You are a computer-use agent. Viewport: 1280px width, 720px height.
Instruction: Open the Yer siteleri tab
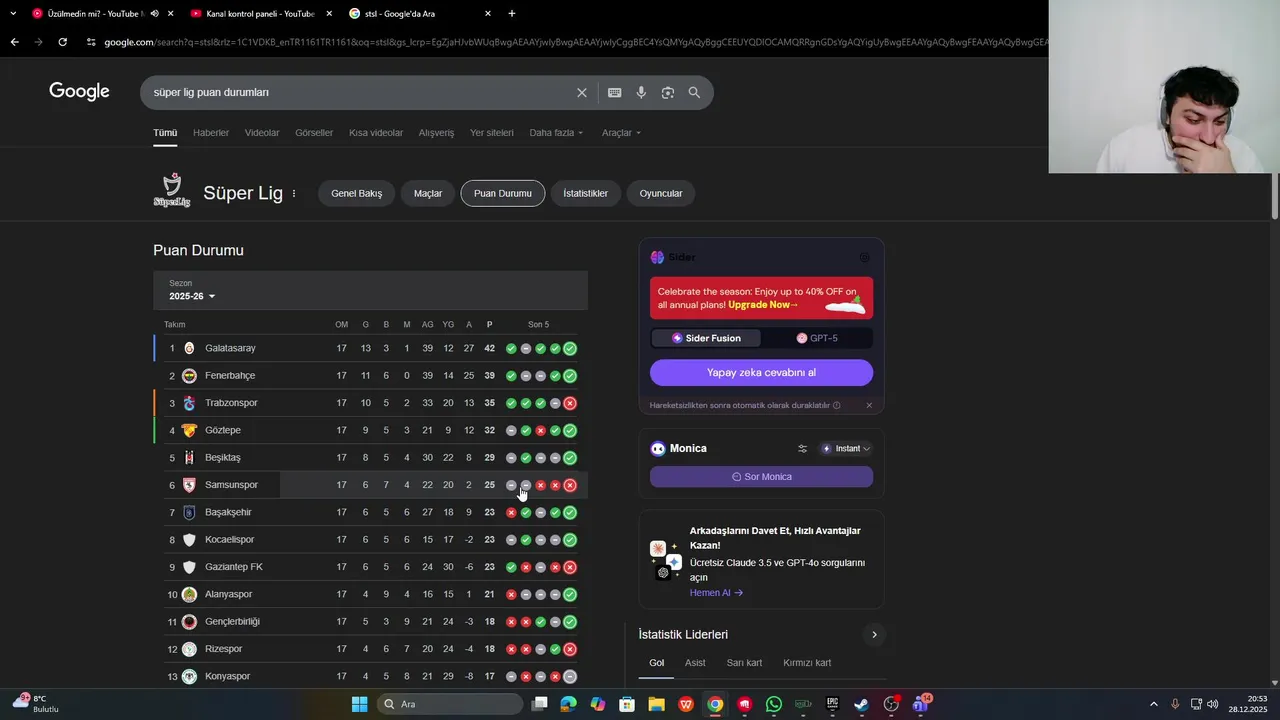(492, 133)
